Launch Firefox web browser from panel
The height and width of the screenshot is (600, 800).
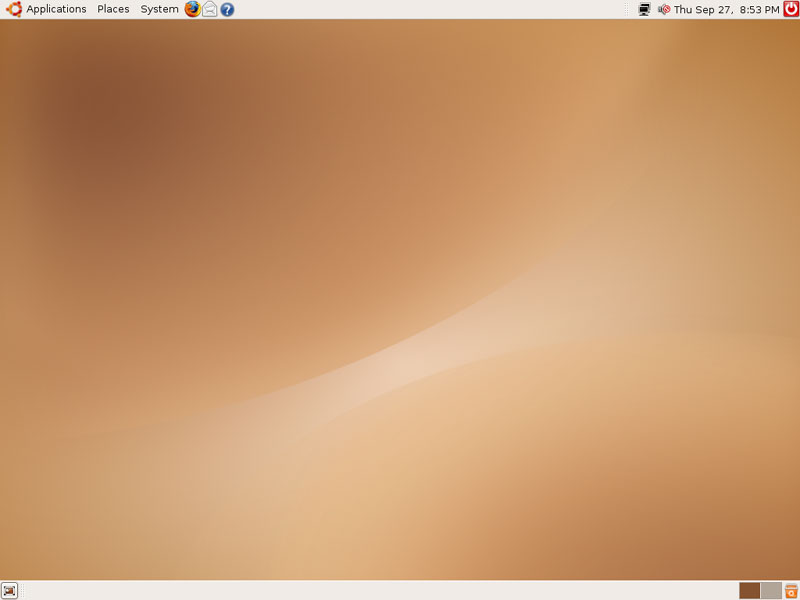(x=192, y=9)
